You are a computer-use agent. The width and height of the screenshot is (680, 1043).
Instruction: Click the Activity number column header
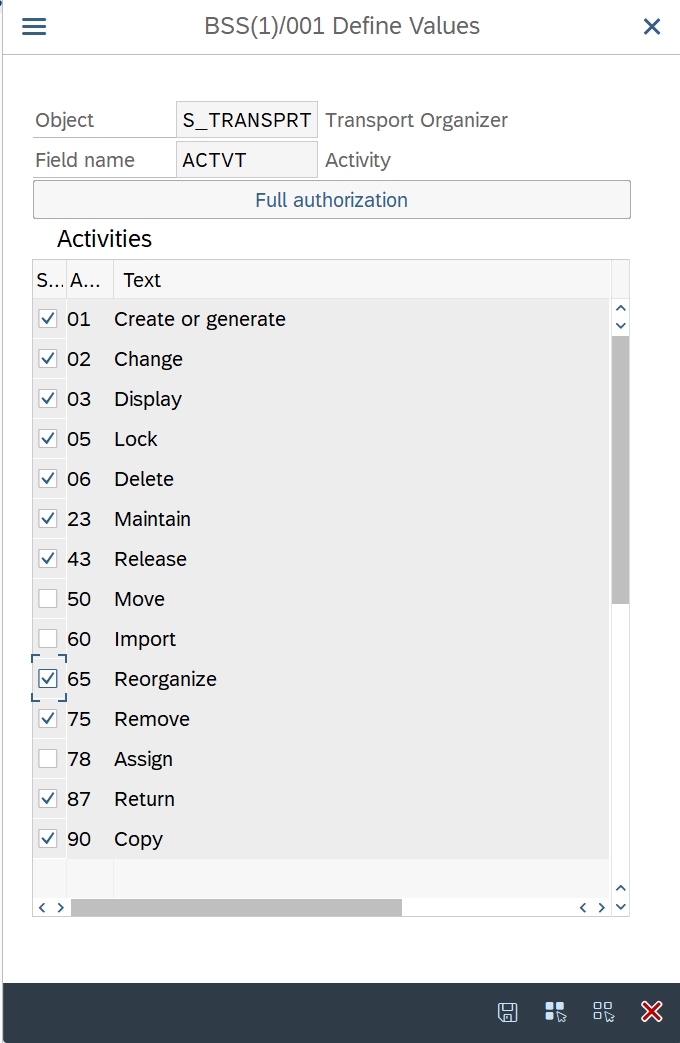point(80,280)
